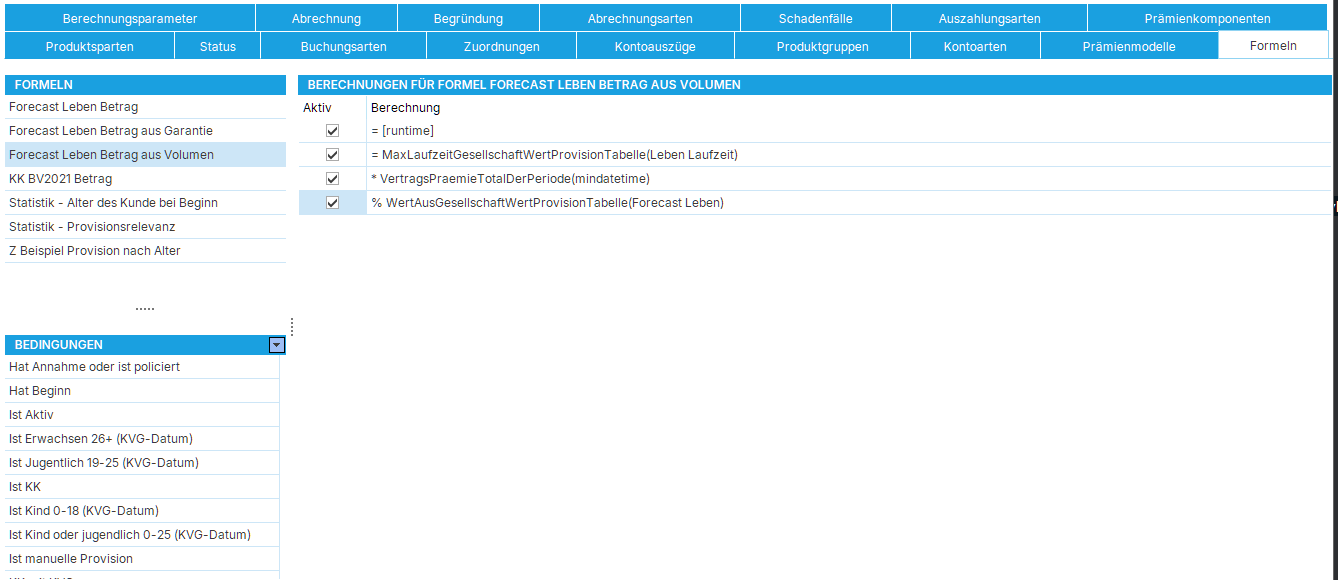Screen dimensions: 1338x580
Task: Toggle Aktiv checkbox for MaxLaufzeitGesellschaftWertProvisionTabelle row
Action: click(332, 155)
